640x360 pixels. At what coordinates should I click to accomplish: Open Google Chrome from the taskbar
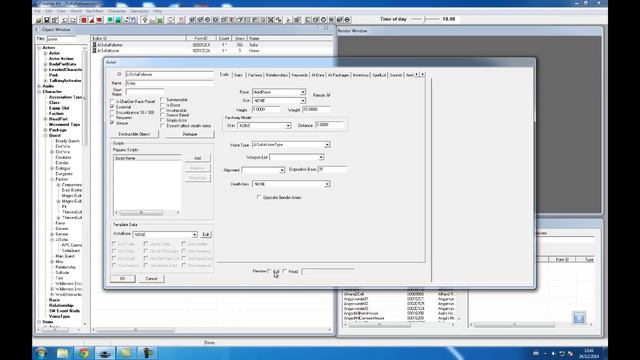click(x=84, y=353)
